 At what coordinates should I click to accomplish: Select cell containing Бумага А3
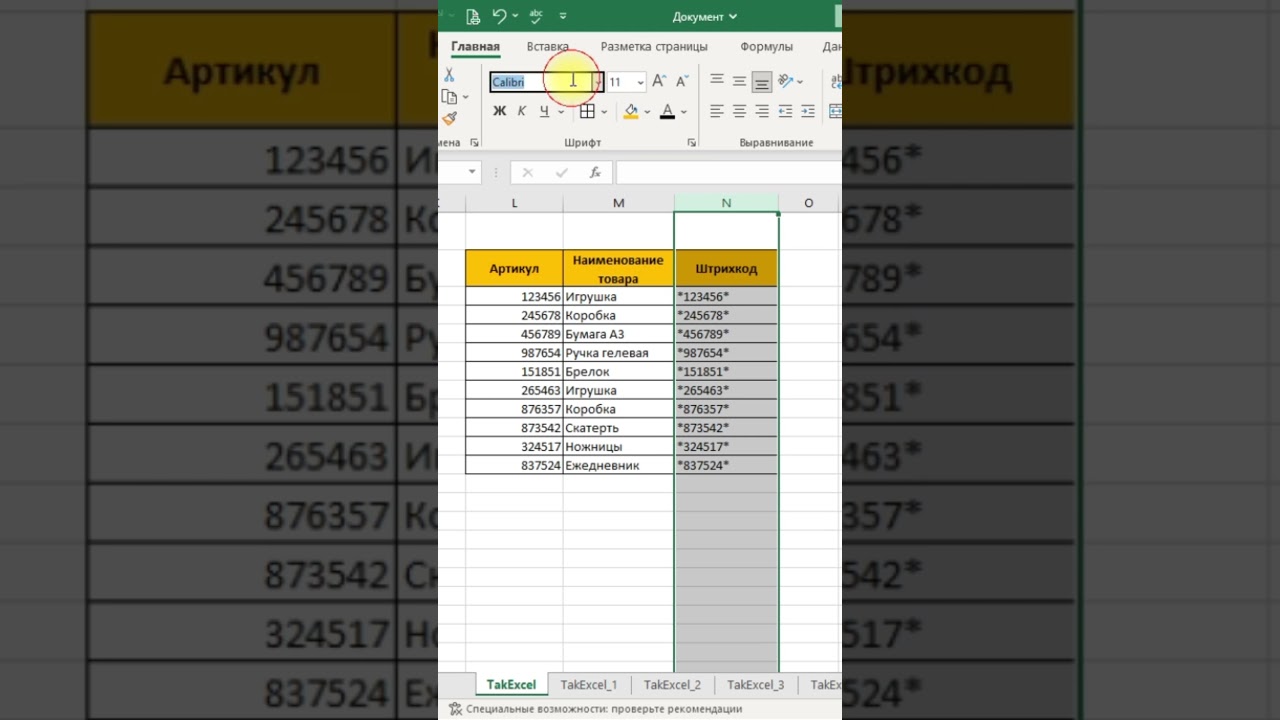coord(618,334)
